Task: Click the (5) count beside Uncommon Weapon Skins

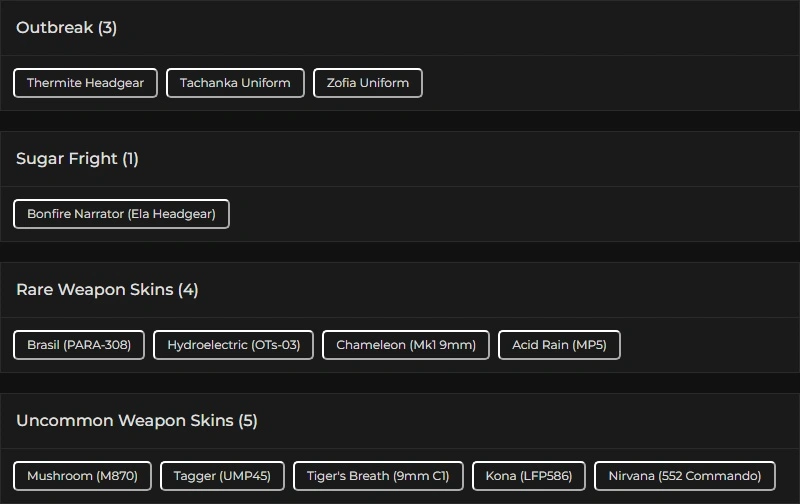Action: (x=248, y=421)
